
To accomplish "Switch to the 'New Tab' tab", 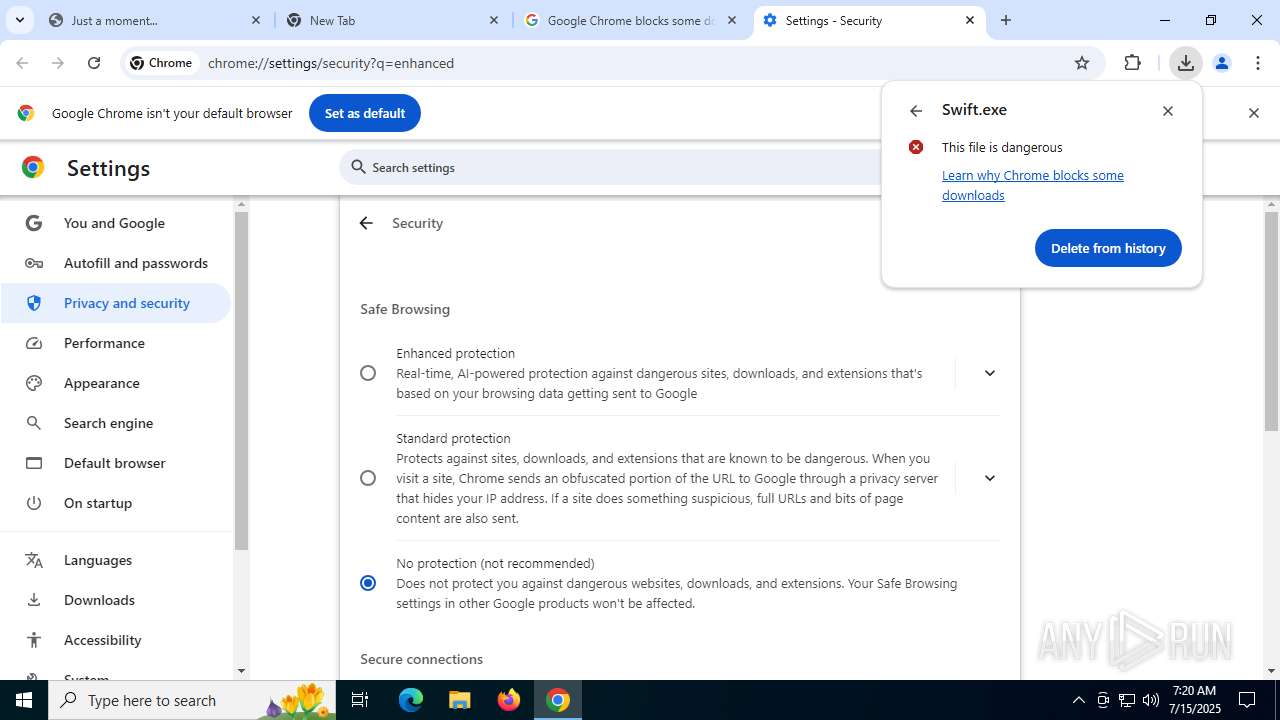I will 393,20.
